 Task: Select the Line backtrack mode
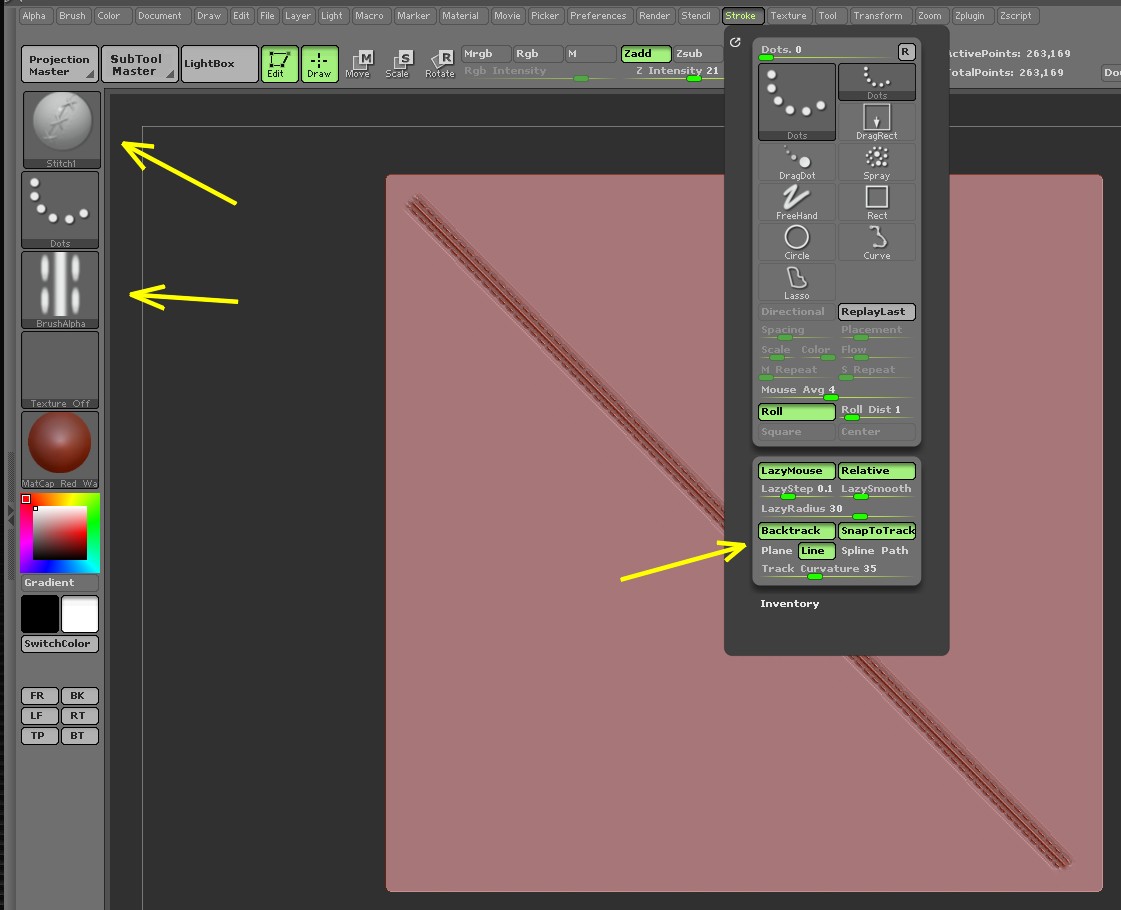816,551
